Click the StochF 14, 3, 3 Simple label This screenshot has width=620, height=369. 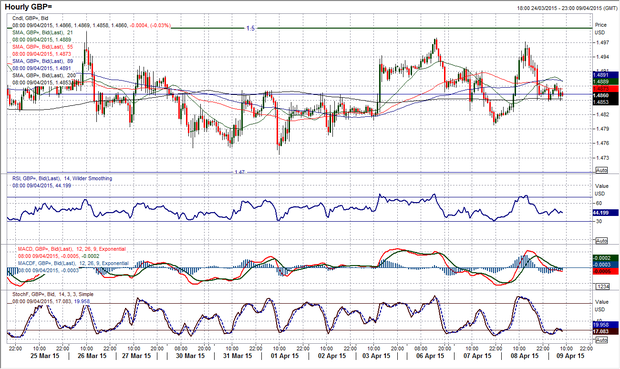tap(53, 295)
